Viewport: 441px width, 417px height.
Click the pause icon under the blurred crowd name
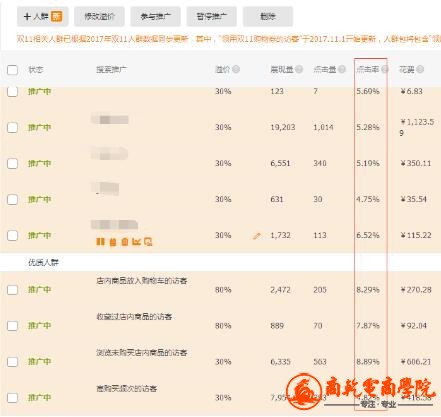(100, 242)
